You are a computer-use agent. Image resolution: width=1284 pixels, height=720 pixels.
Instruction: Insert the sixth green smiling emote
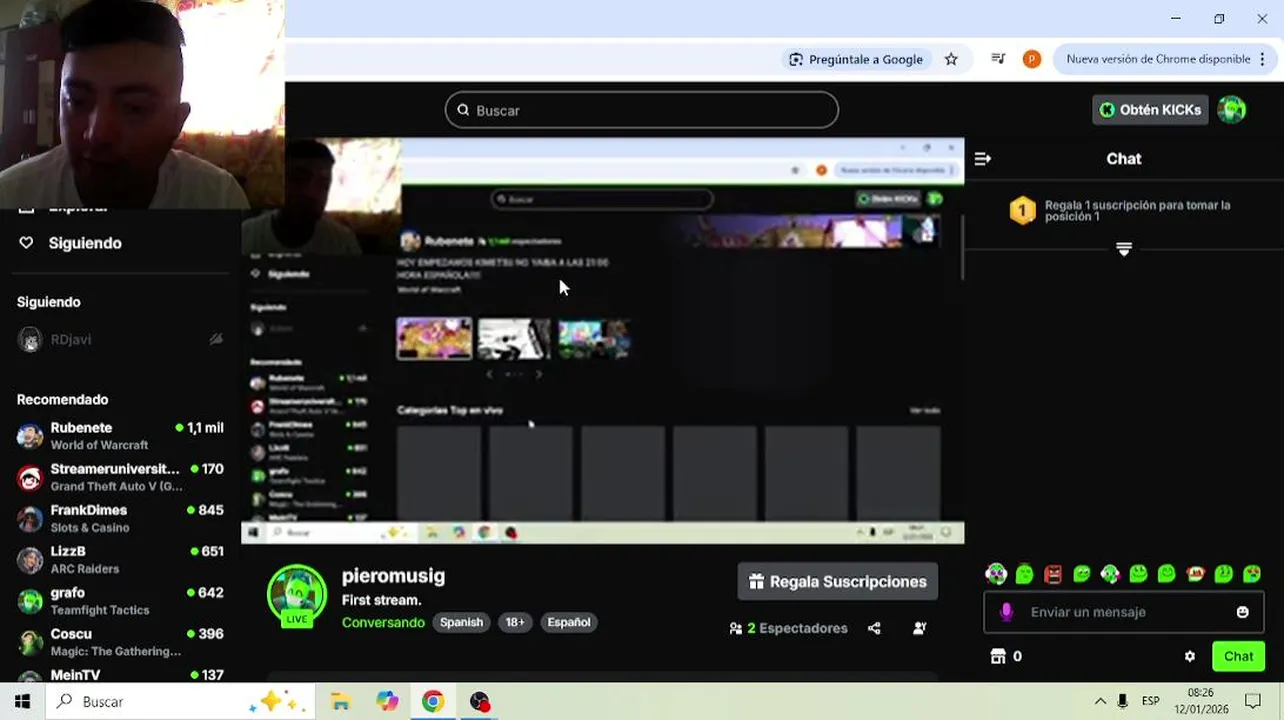[x=1138, y=574]
